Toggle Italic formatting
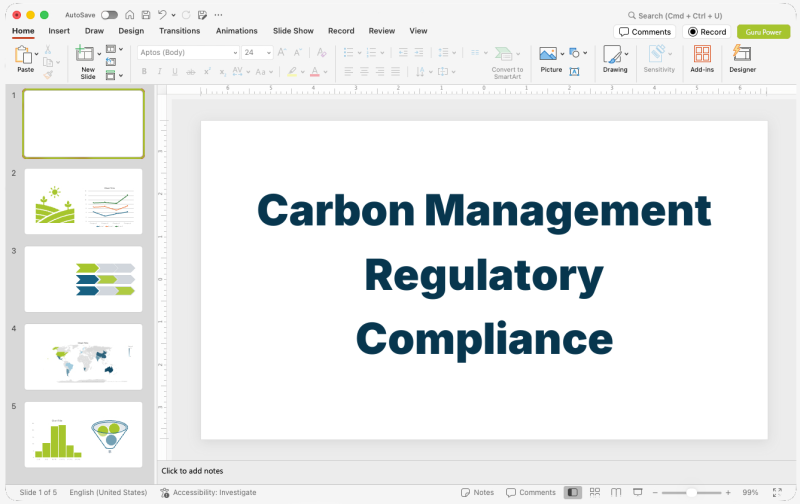Screen dimensions: 800x504 click(x=160, y=72)
